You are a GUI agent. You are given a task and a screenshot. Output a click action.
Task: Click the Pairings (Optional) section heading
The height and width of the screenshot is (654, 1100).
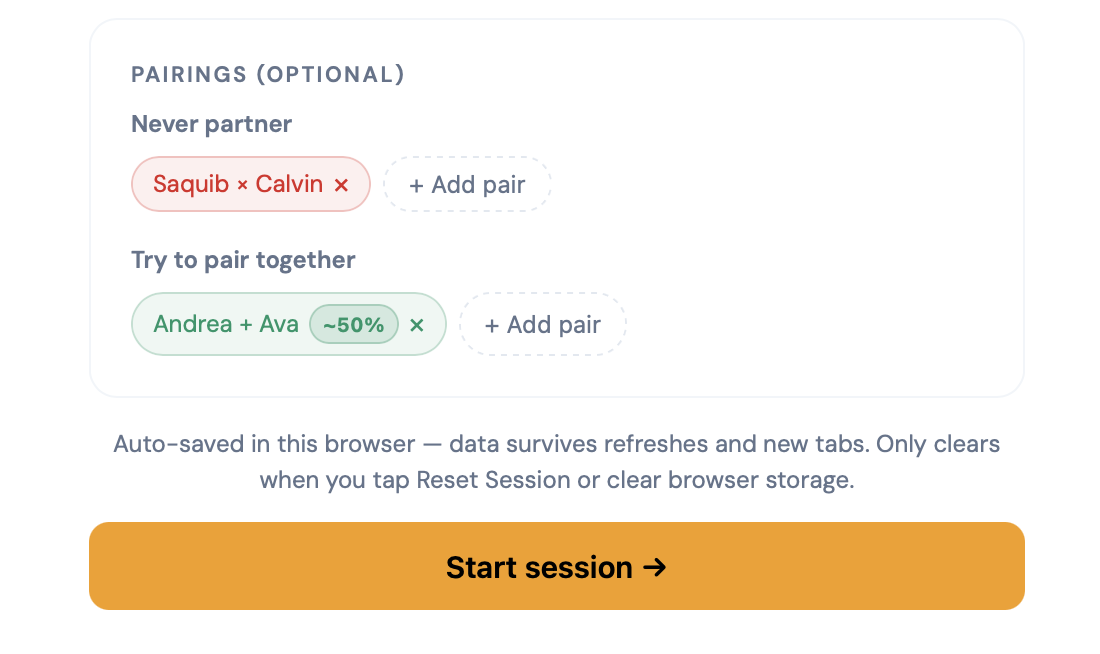pos(268,74)
